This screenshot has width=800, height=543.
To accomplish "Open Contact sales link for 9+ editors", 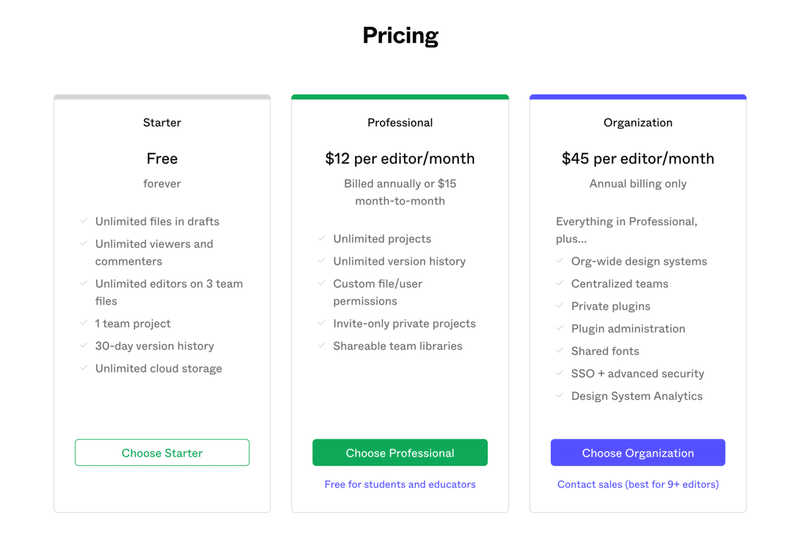I will pyautogui.click(x=638, y=484).
